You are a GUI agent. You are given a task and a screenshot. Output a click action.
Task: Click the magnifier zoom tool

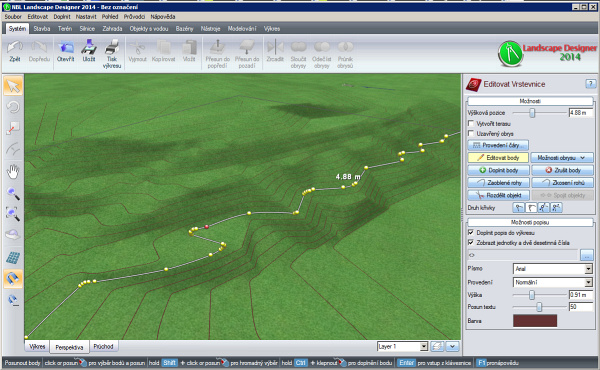click(x=13, y=194)
